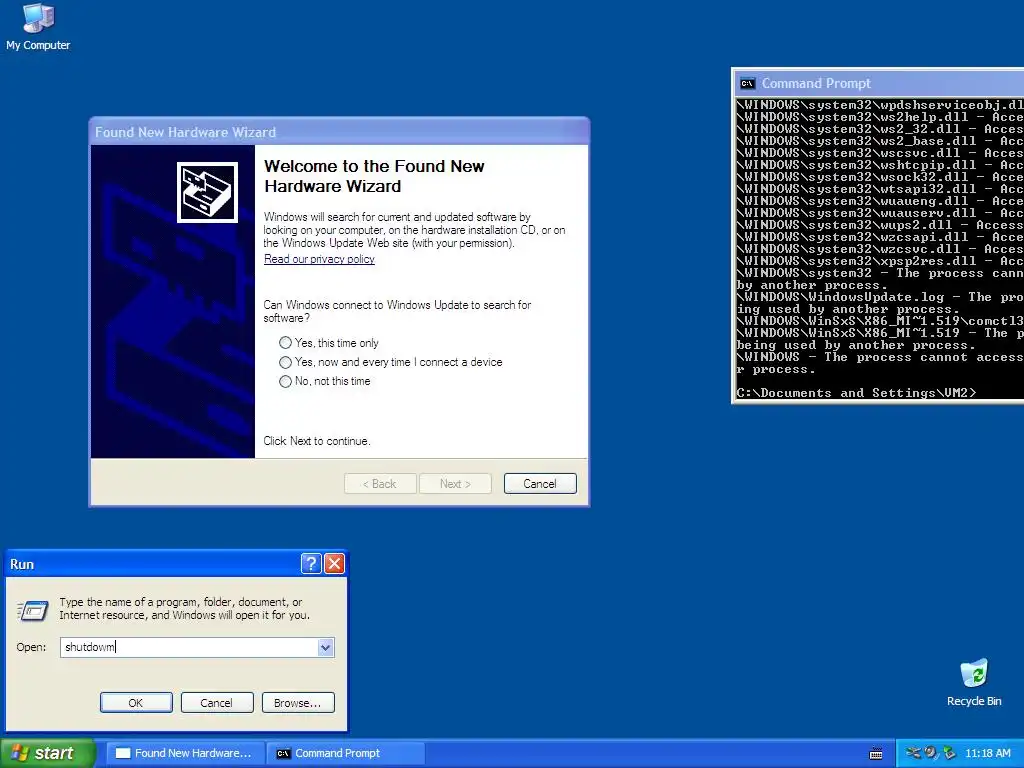
Task: Click the "Click Next to continue." text
Action: 317,441
